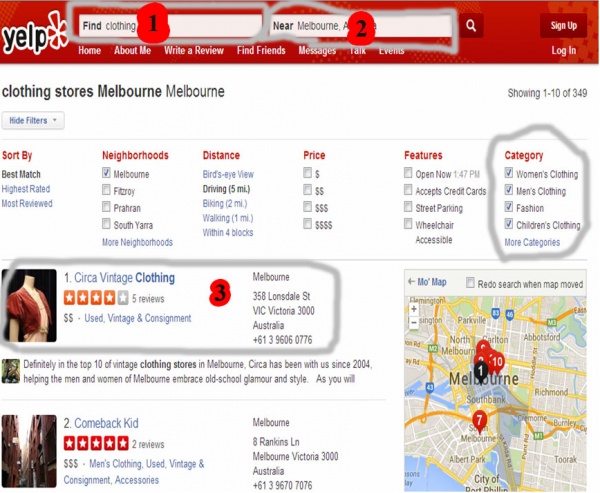Click '5 reviews' for Circa Vintage

pos(148,299)
